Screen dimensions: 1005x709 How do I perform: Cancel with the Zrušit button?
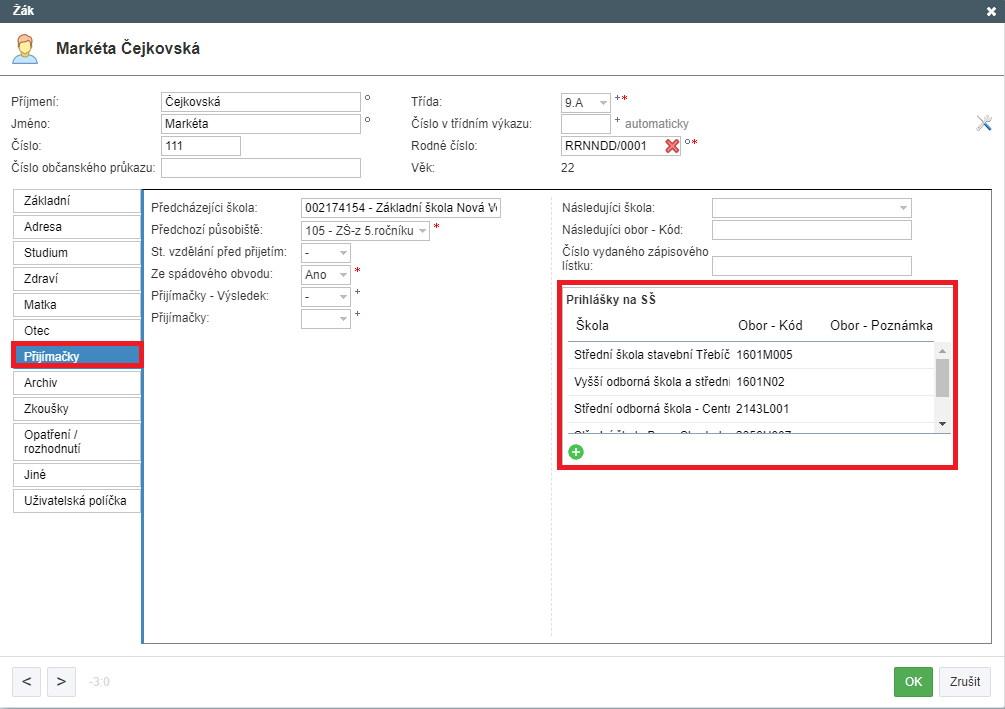pyautogui.click(x=965, y=681)
